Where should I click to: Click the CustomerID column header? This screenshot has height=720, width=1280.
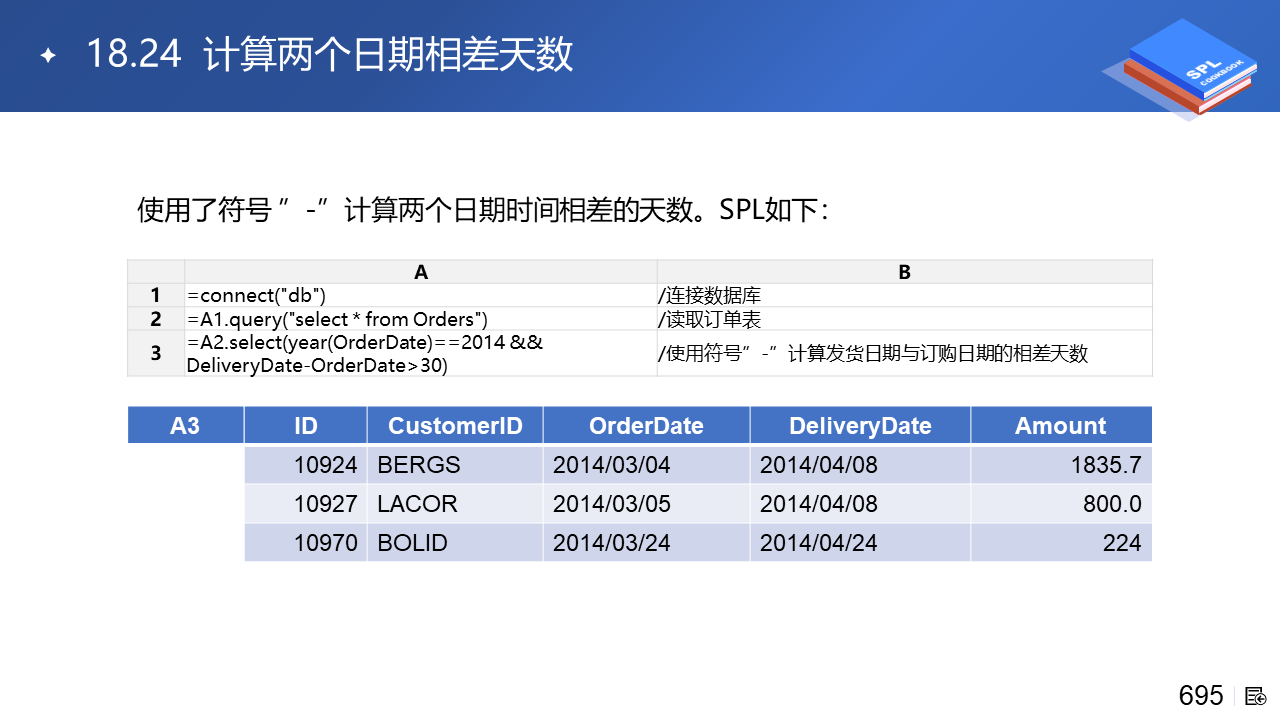455,425
